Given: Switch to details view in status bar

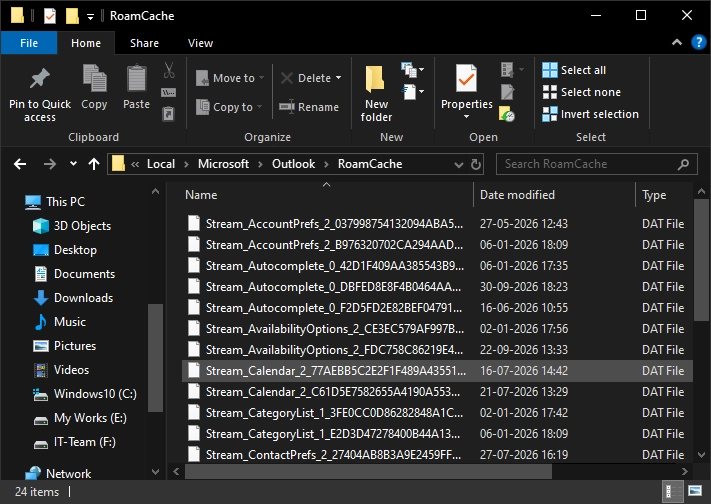Looking at the screenshot, I should tap(672, 491).
